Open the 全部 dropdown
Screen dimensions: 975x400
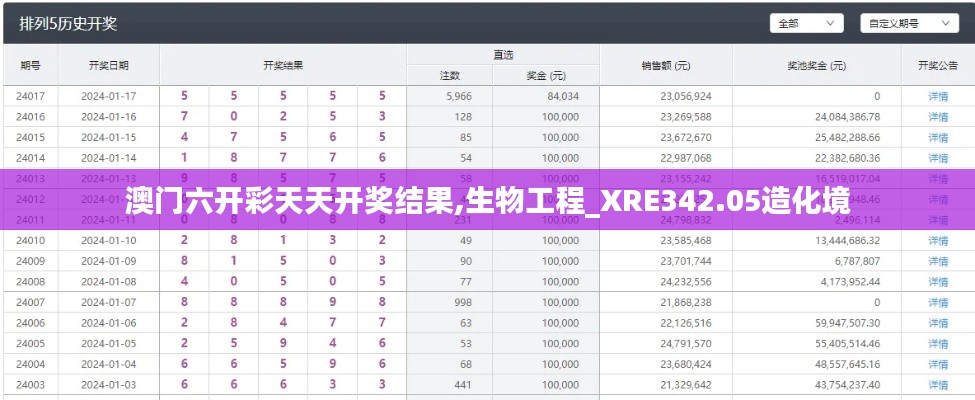(x=805, y=23)
